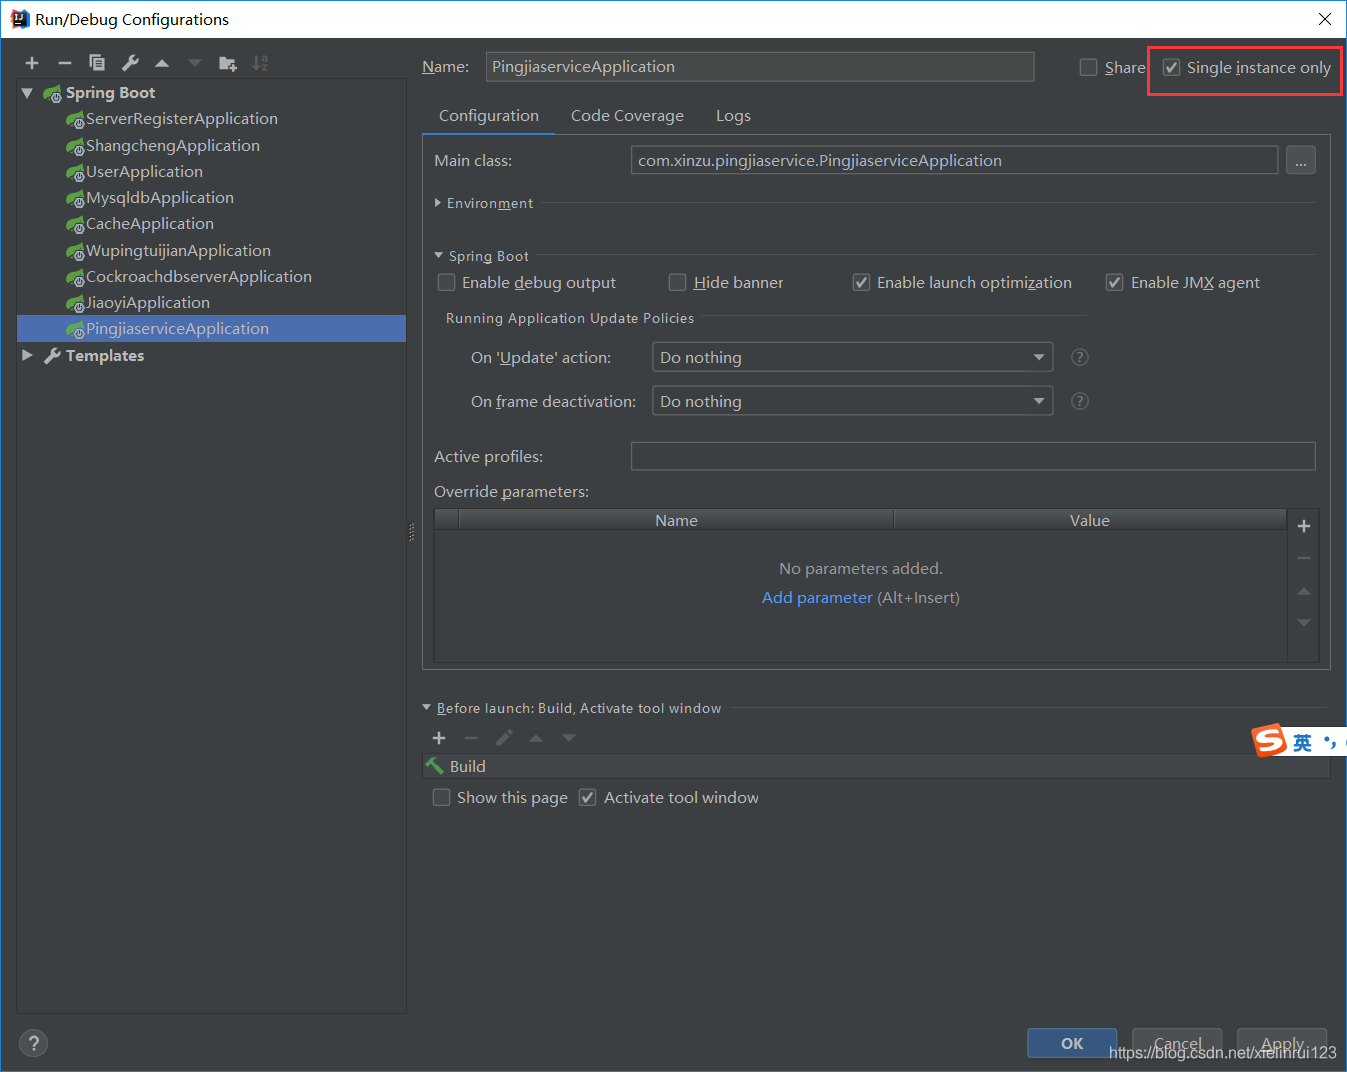Sort configurations alphabetically
Image resolution: width=1347 pixels, height=1072 pixels.
tap(260, 63)
